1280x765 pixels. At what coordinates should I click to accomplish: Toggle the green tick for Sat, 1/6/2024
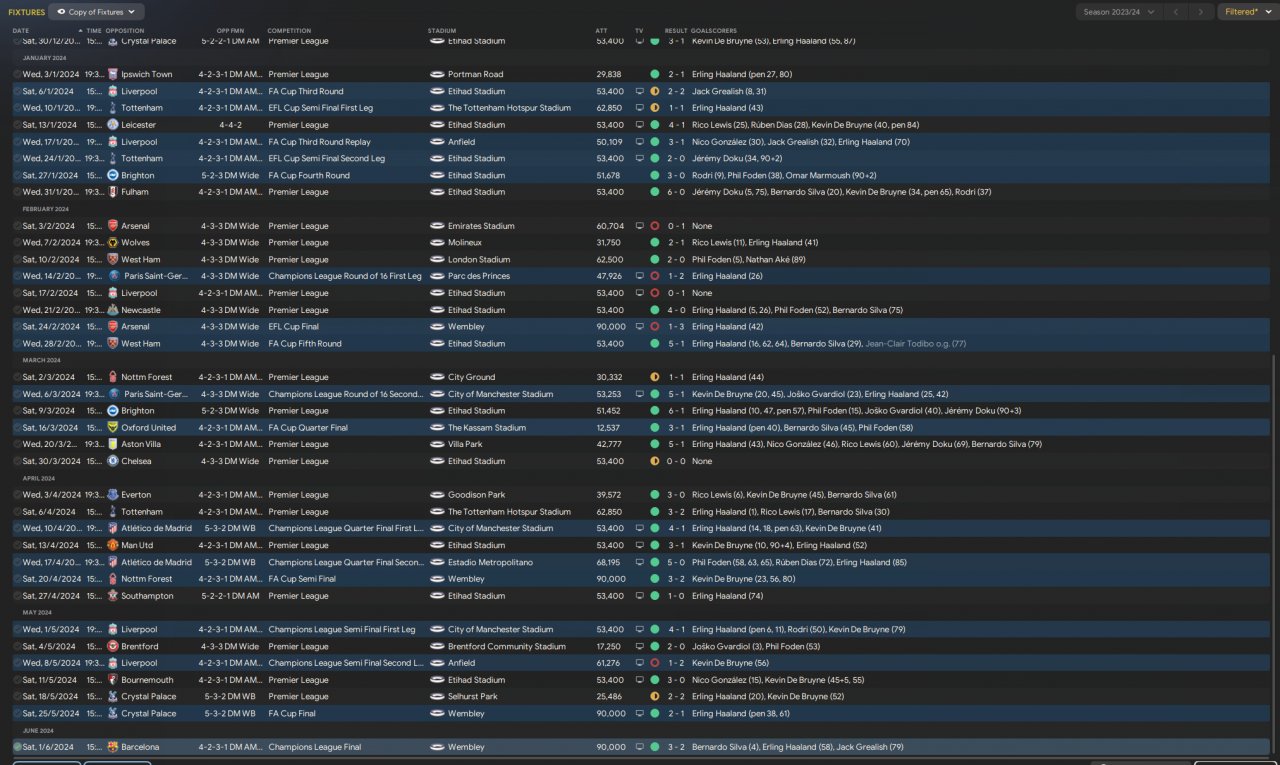pyautogui.click(x=17, y=747)
